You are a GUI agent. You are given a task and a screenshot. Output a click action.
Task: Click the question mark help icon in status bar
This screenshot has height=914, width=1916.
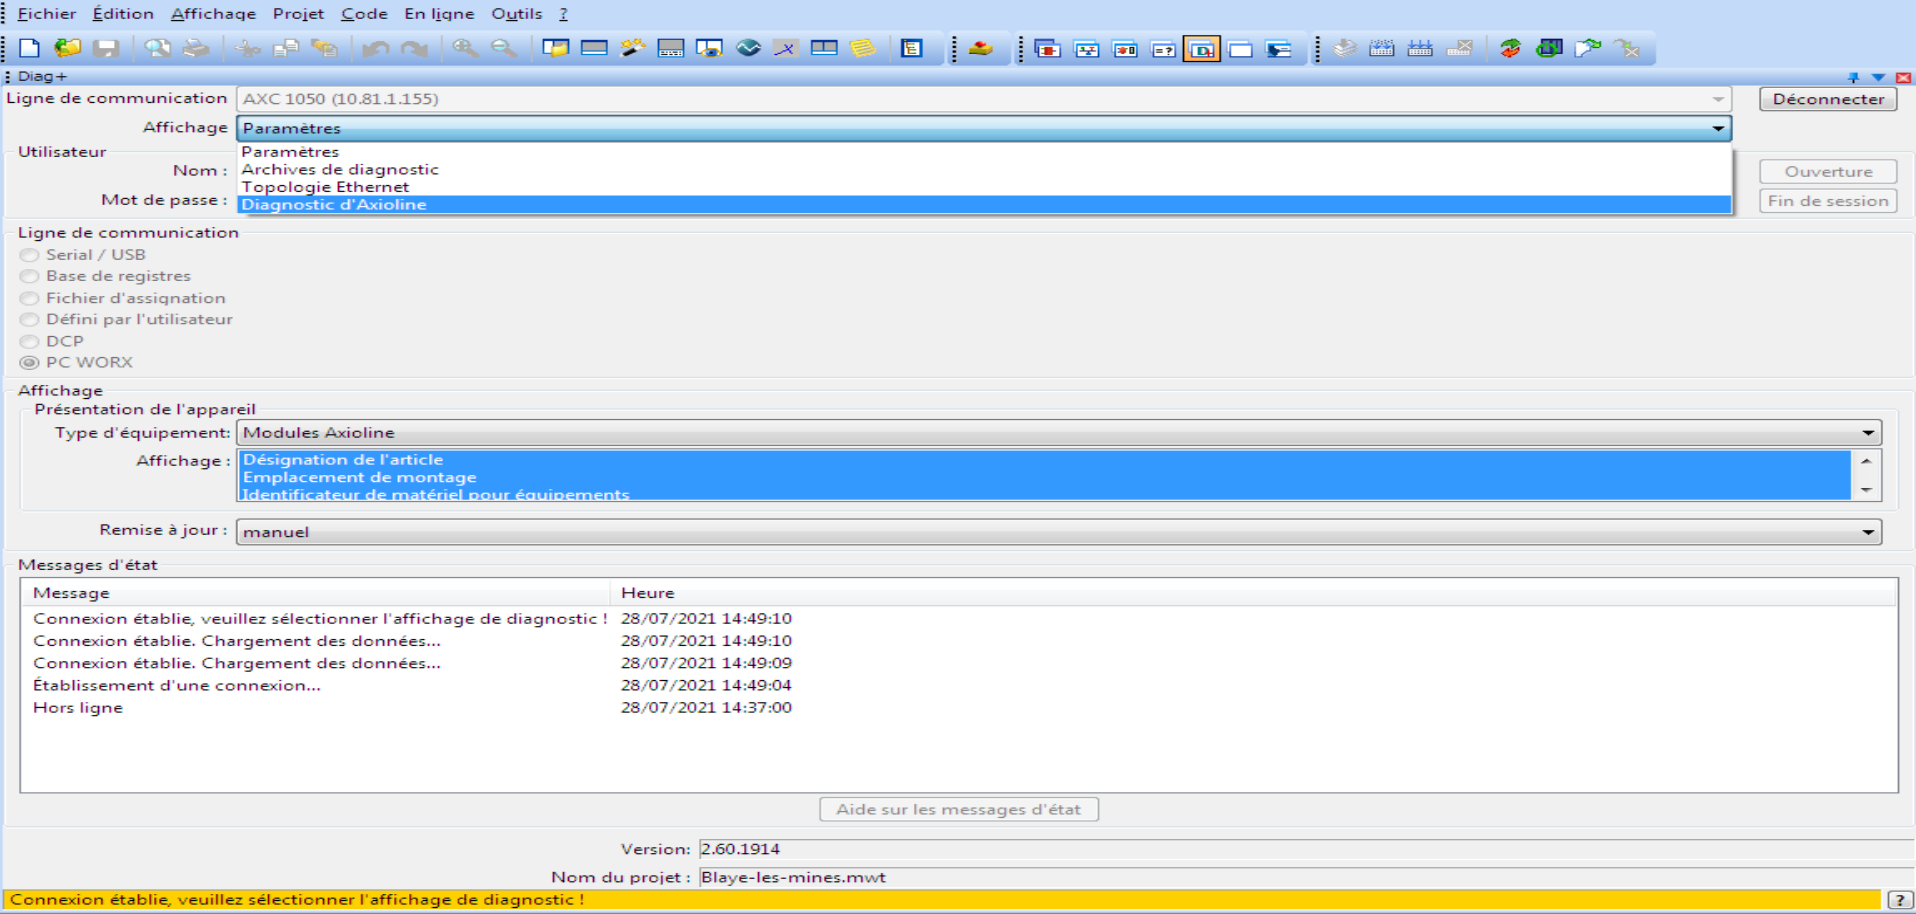click(x=1899, y=900)
